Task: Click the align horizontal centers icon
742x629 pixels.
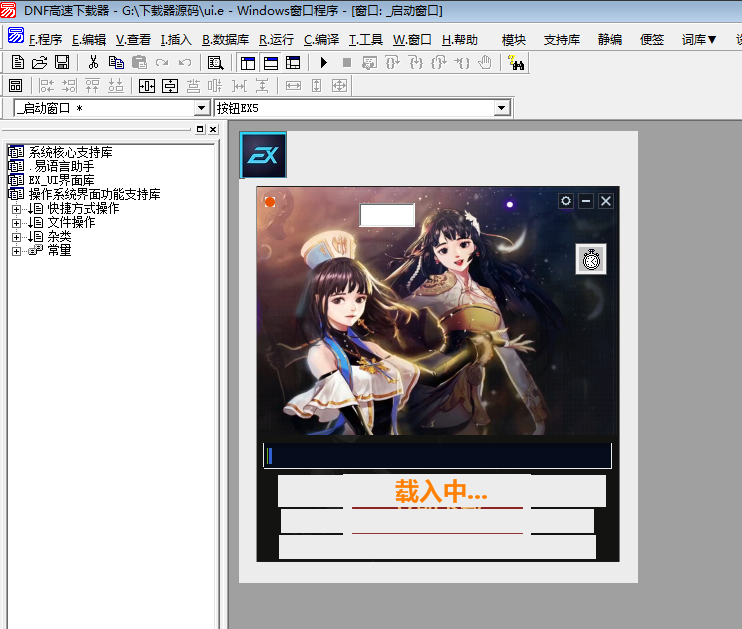Action: (x=193, y=86)
